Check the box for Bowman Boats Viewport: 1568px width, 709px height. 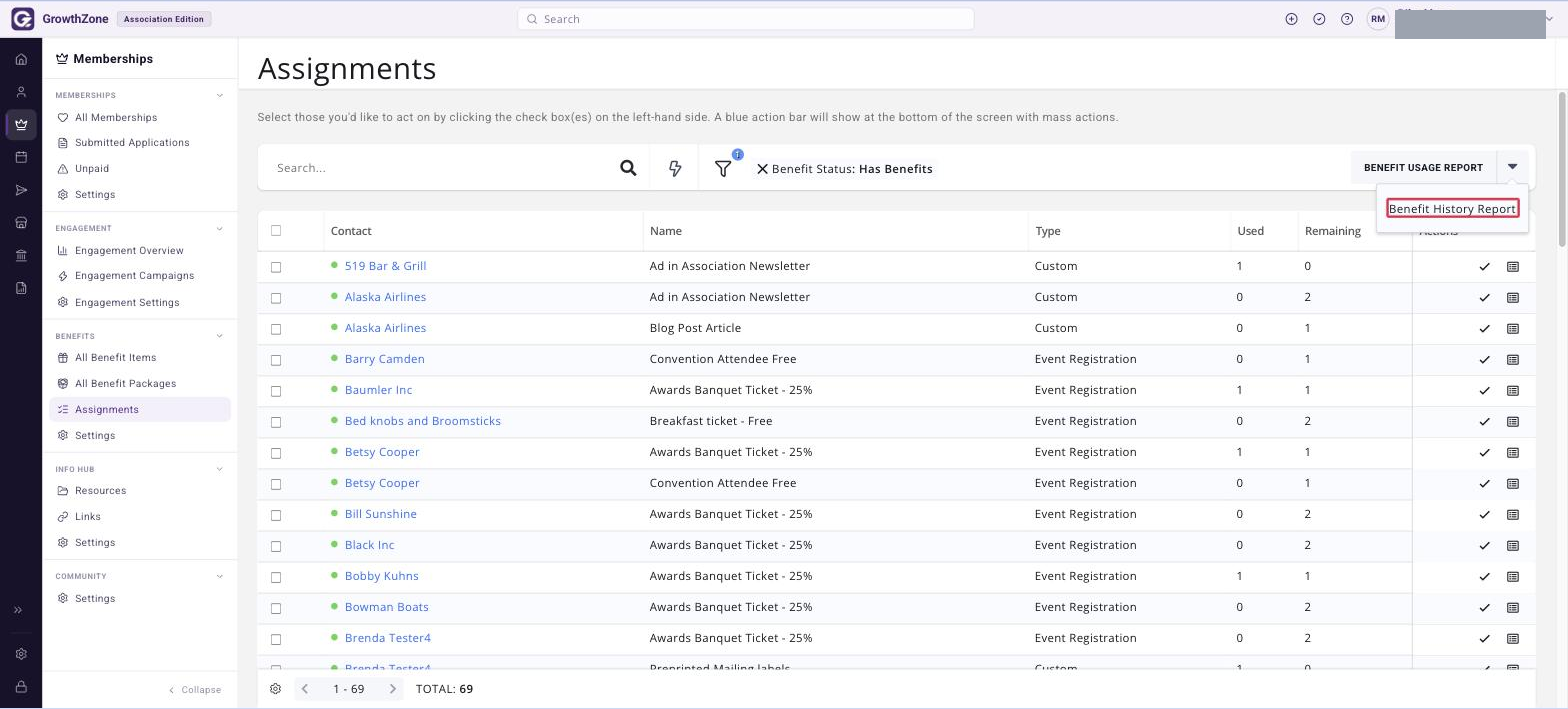276,608
